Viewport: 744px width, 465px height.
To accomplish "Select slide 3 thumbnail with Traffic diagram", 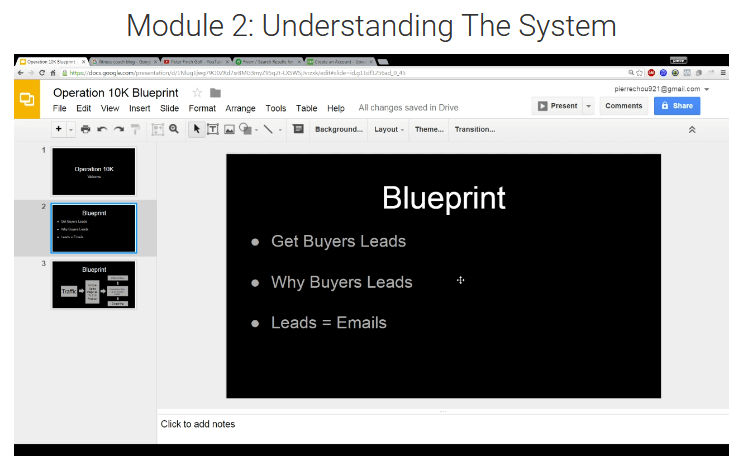I will 94,285.
